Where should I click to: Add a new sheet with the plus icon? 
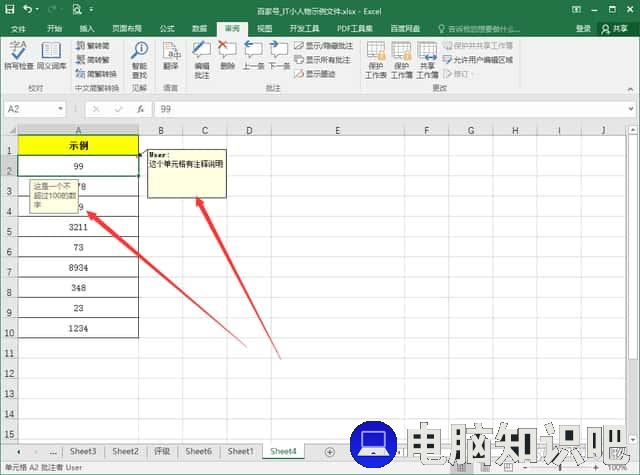330,451
